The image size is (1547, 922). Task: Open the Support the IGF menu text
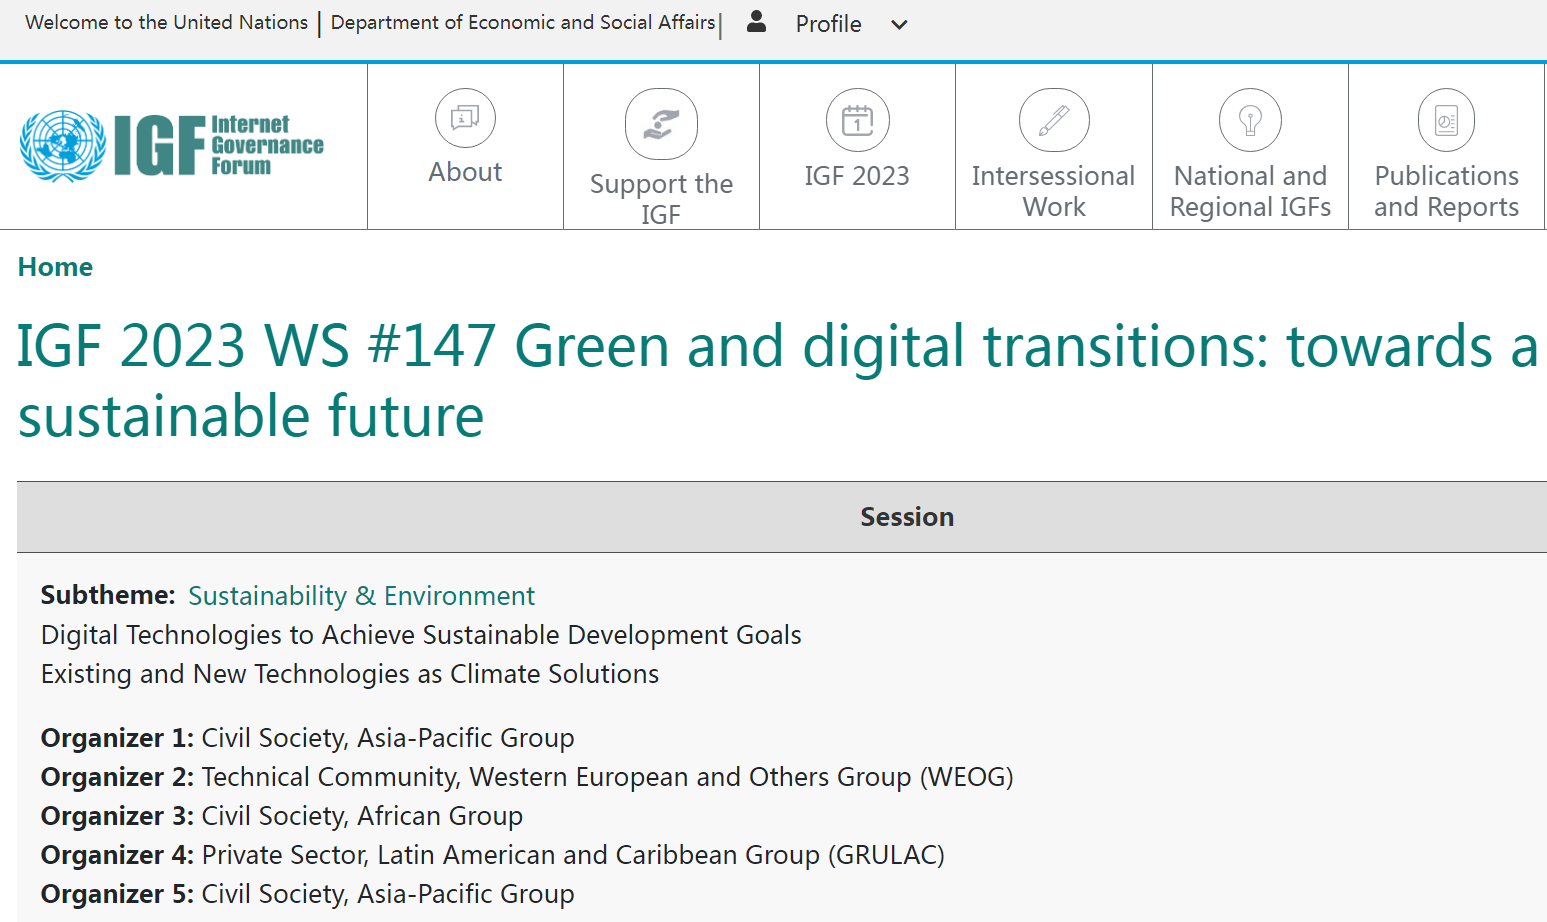(661, 198)
